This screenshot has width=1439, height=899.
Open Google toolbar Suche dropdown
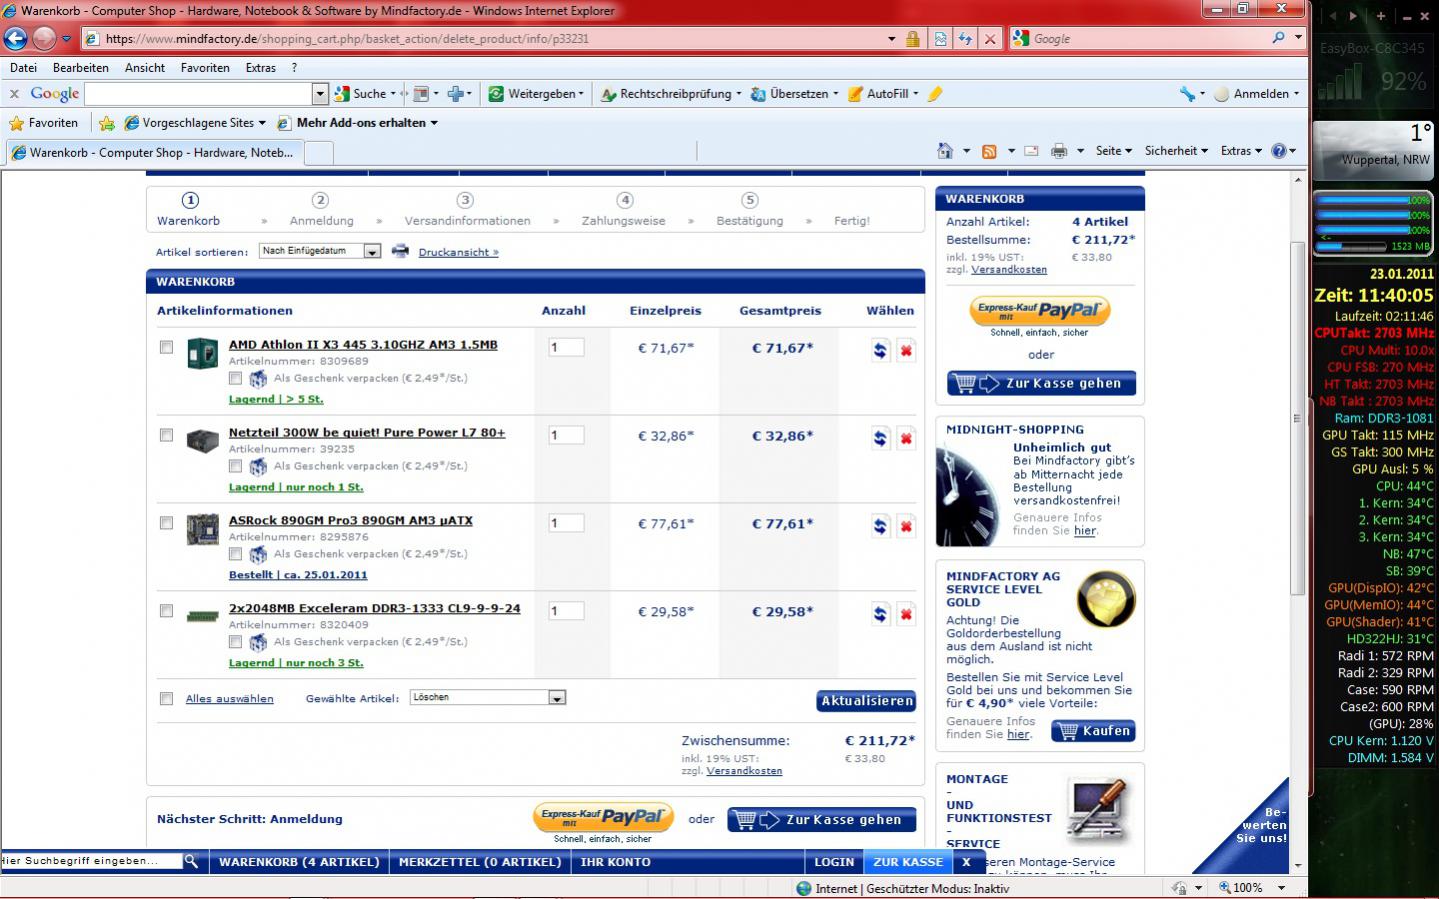(393, 94)
